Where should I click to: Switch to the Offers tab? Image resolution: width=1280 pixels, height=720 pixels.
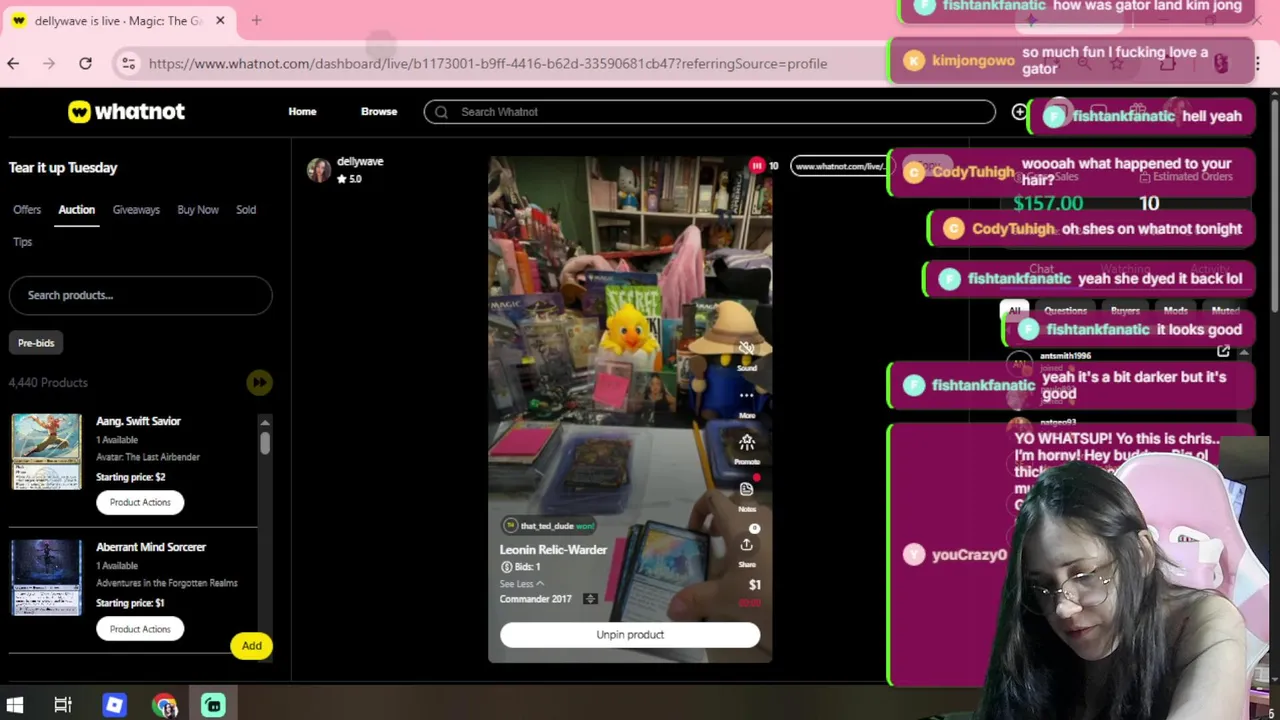(x=27, y=210)
